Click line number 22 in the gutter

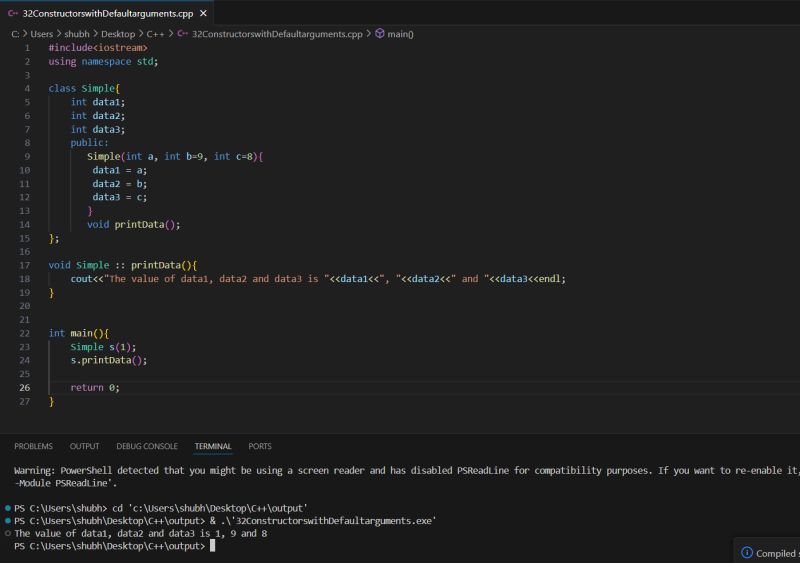click(24, 333)
